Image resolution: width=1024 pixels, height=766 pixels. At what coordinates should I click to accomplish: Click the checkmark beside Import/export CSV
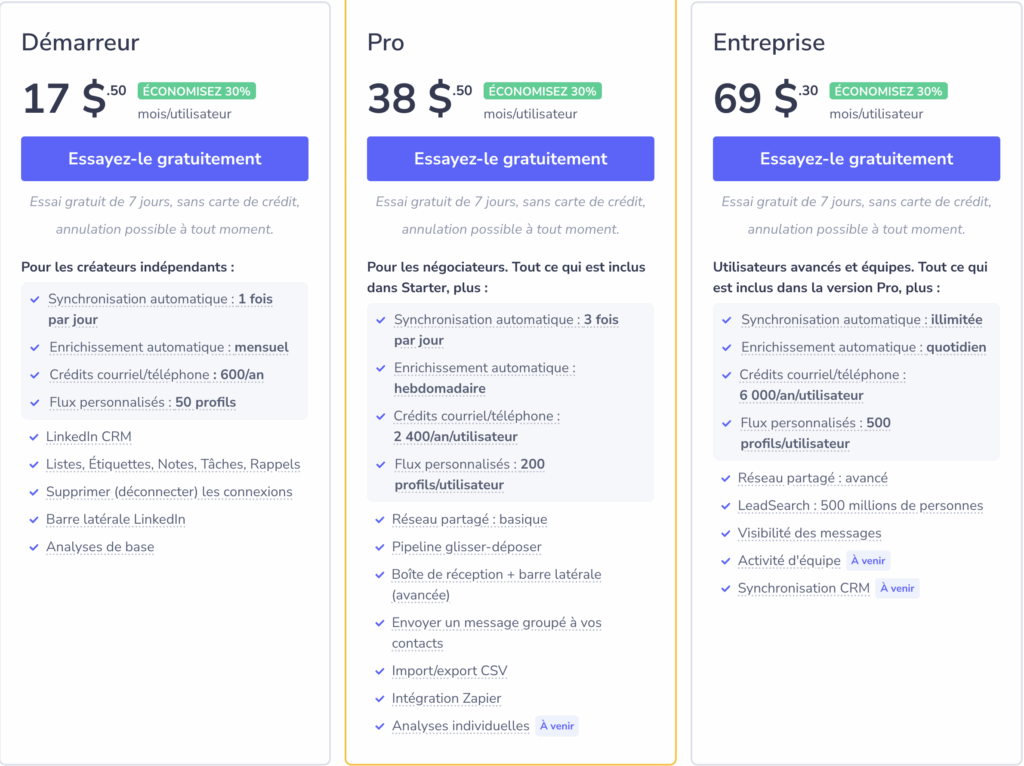(380, 671)
